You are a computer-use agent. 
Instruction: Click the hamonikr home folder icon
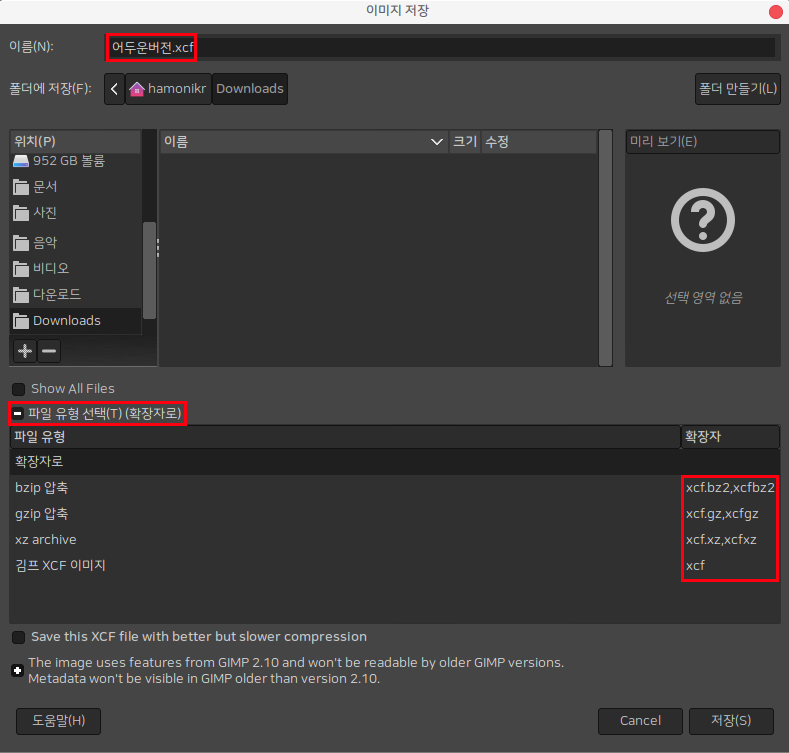pos(137,89)
